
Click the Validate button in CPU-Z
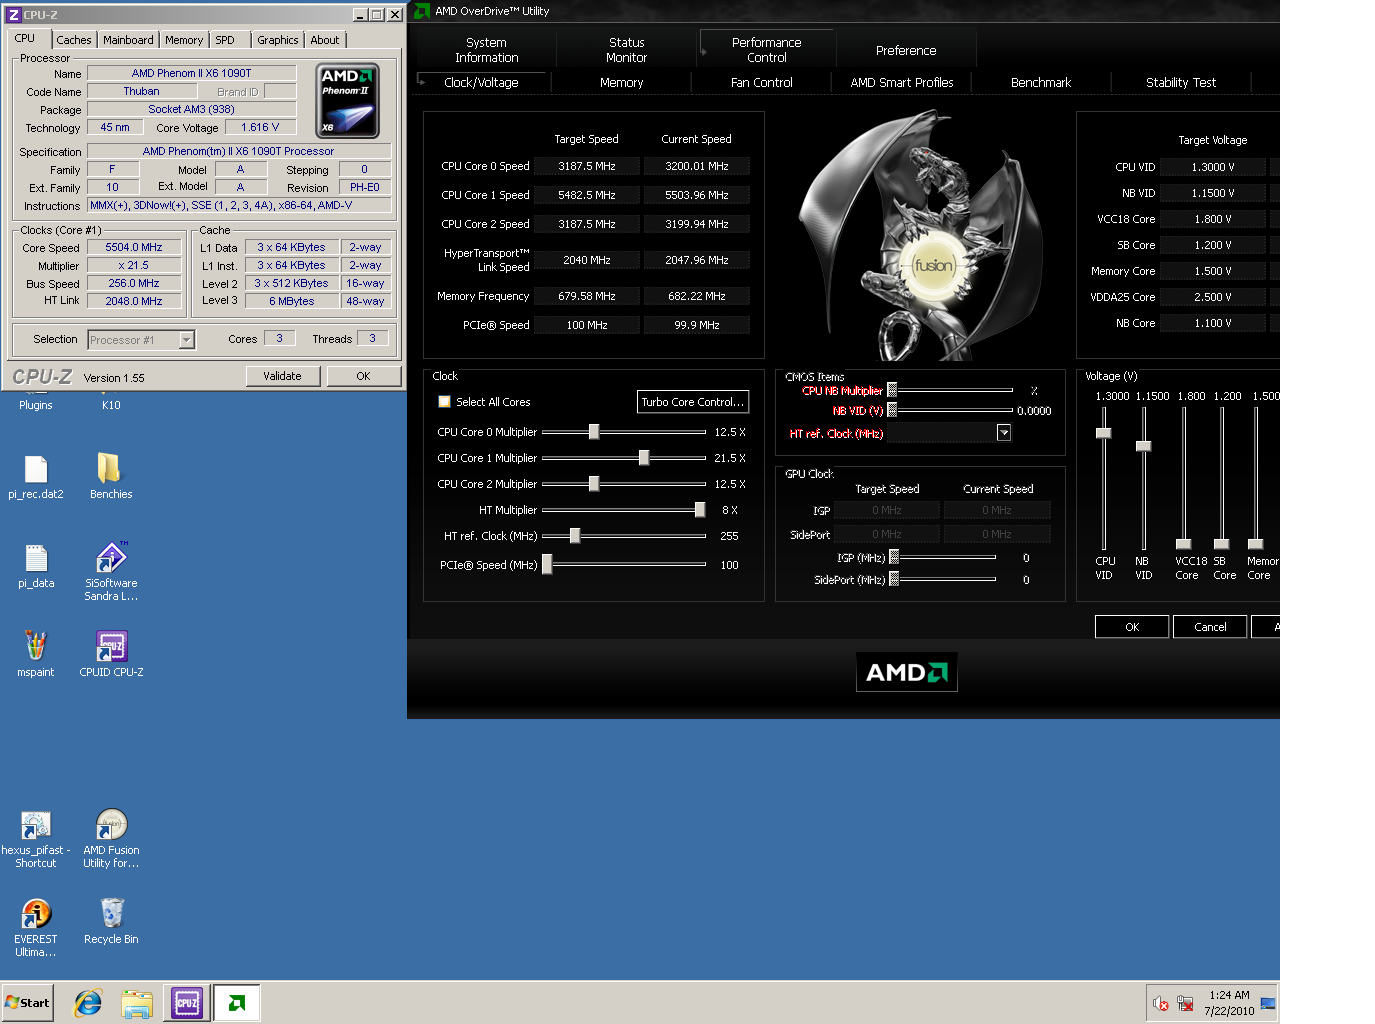[282, 376]
